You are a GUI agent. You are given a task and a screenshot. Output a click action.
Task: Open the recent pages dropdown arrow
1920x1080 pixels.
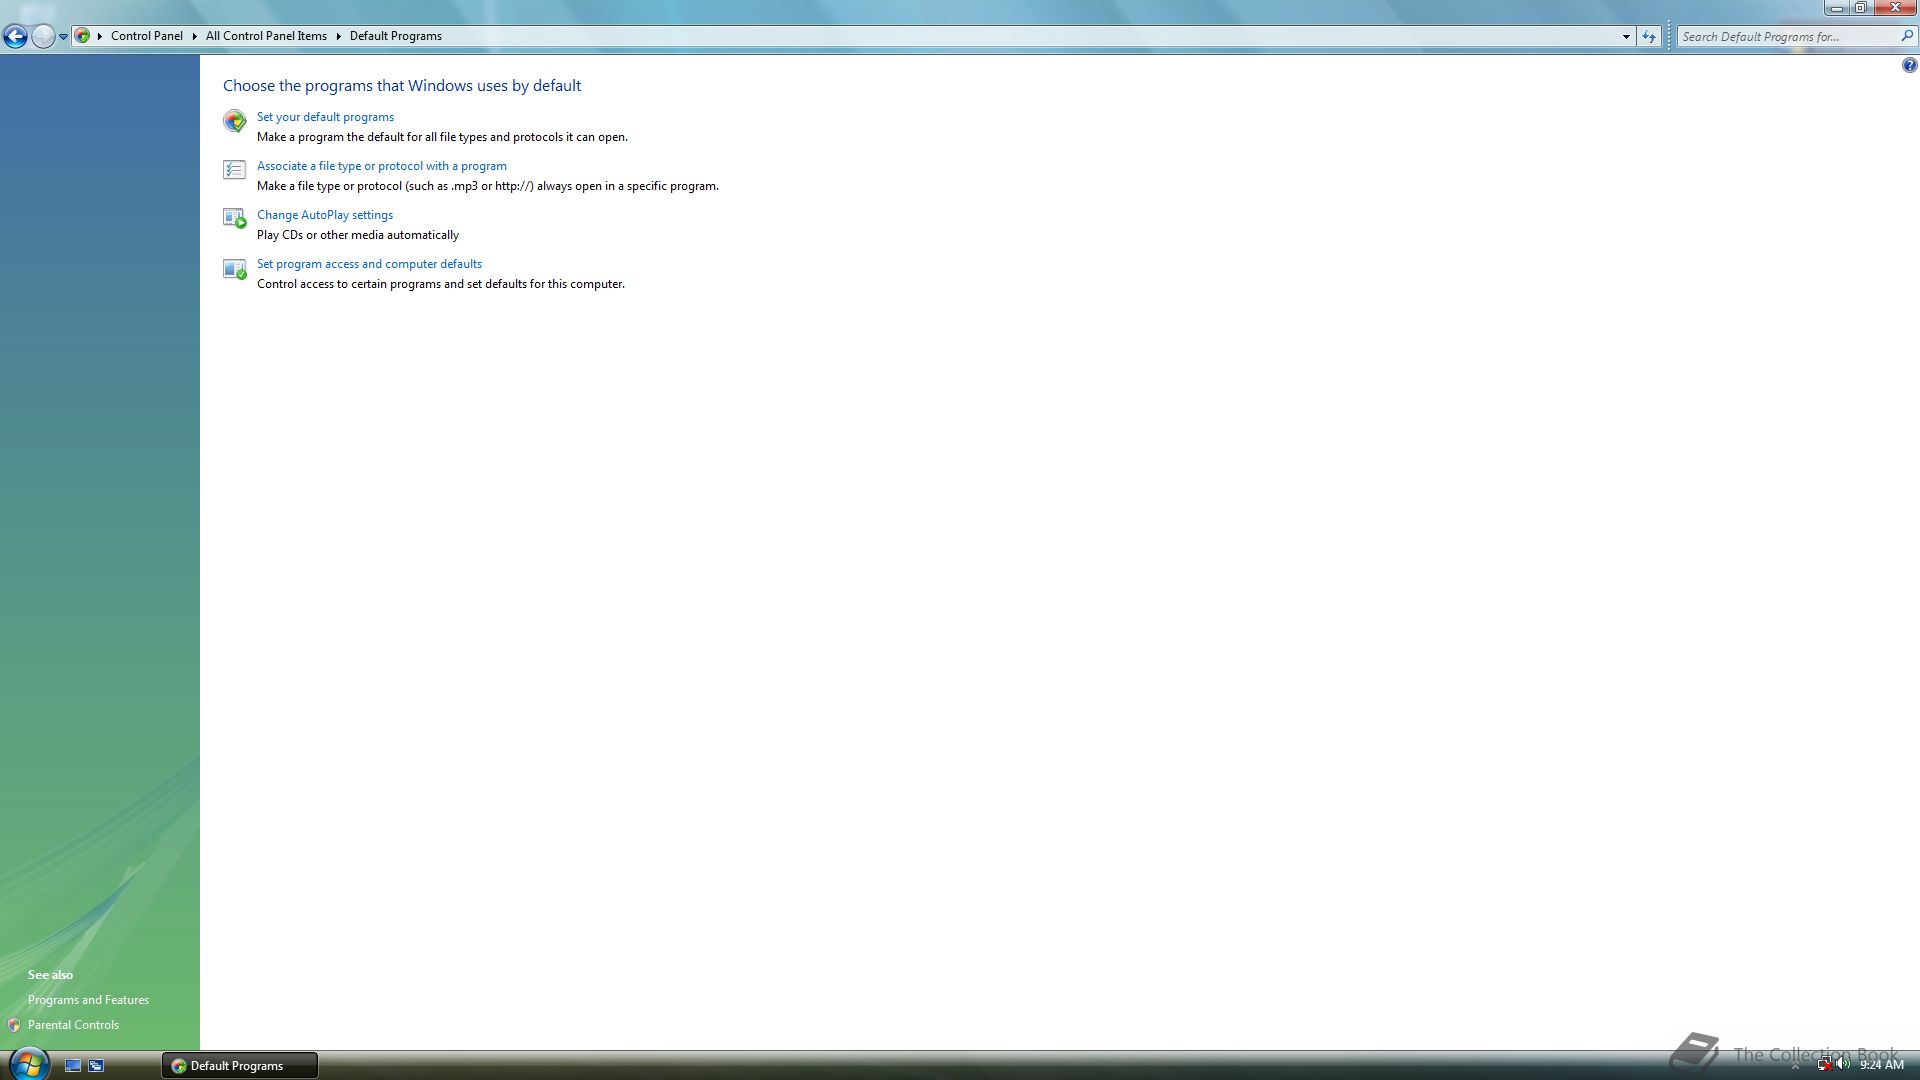[x=63, y=37]
